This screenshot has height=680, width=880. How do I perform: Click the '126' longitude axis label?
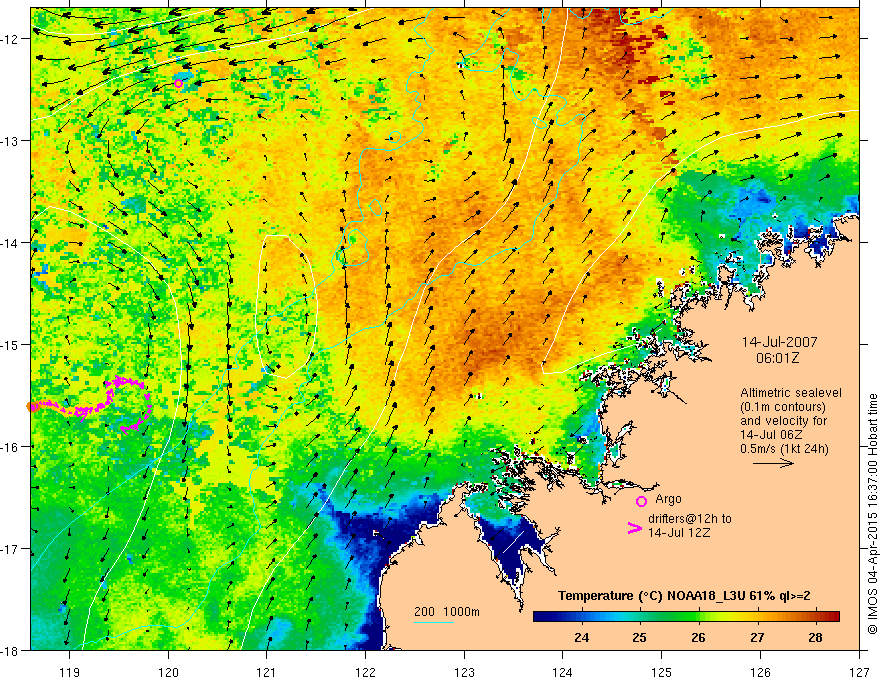pyautogui.click(x=760, y=672)
